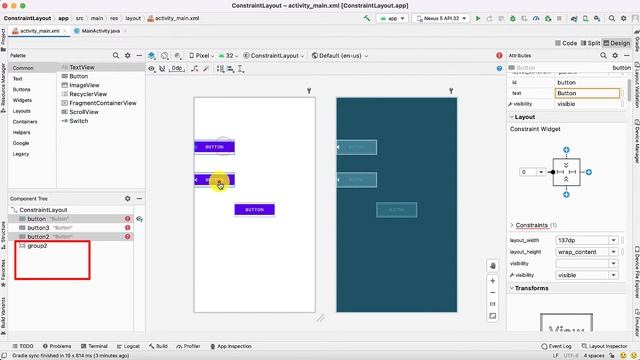This screenshot has height=360, width=640.
Task: Run the app with the green play icon
Action: (x=478, y=18)
